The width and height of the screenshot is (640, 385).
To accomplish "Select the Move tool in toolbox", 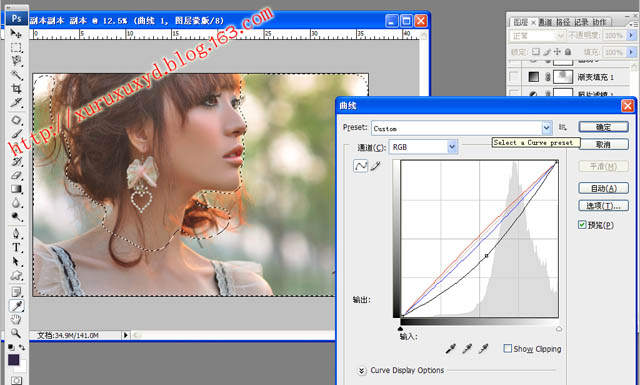I will coord(16,33).
